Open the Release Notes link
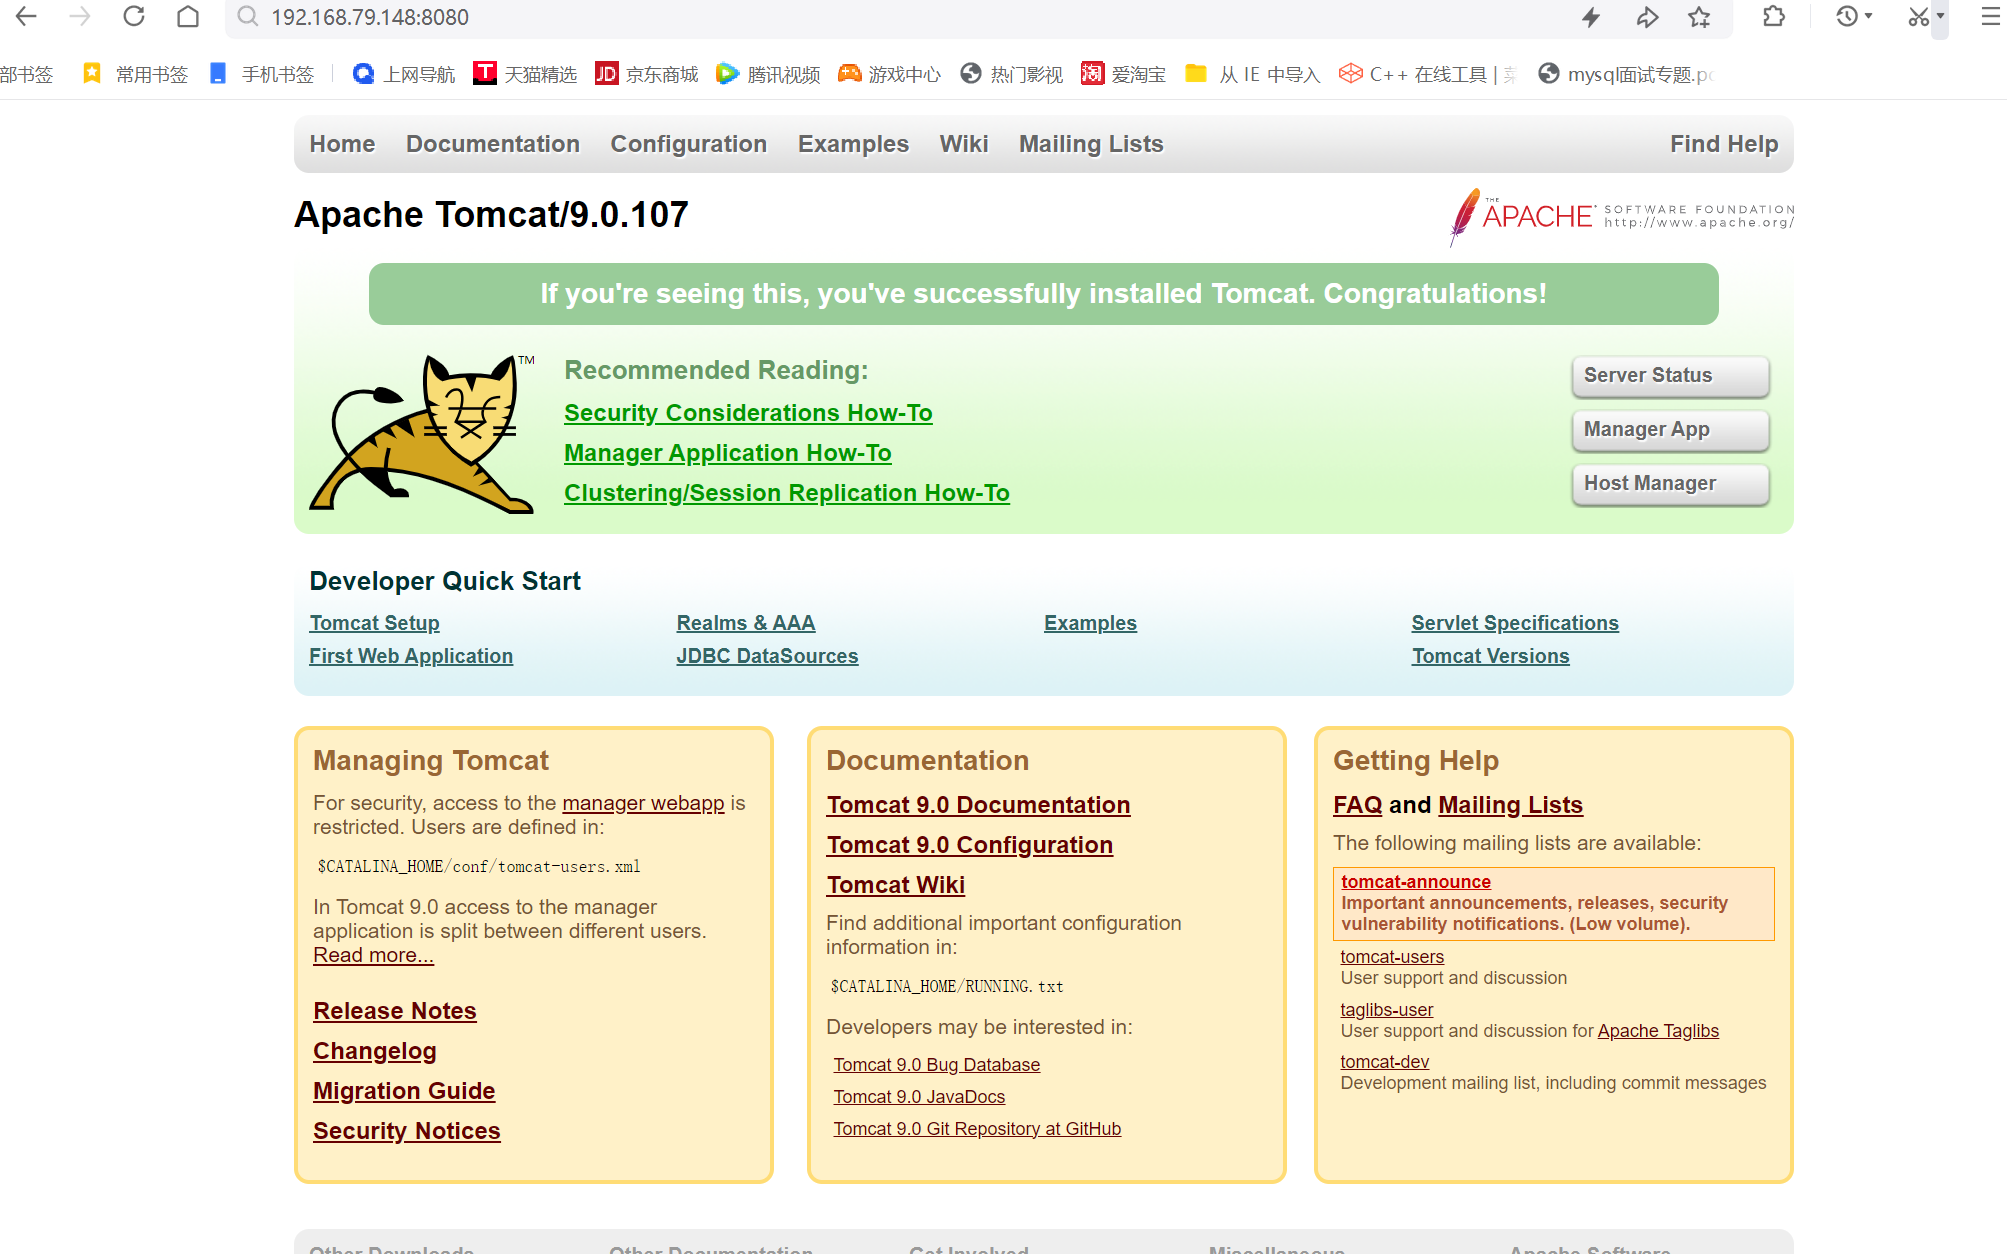 click(x=395, y=1011)
